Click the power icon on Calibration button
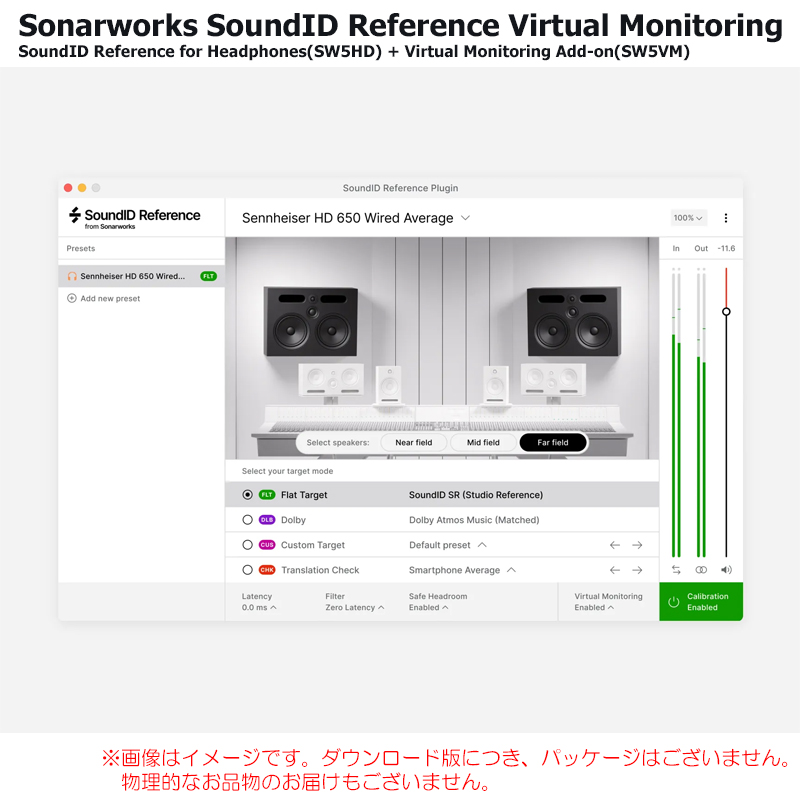The width and height of the screenshot is (800, 800). click(674, 601)
